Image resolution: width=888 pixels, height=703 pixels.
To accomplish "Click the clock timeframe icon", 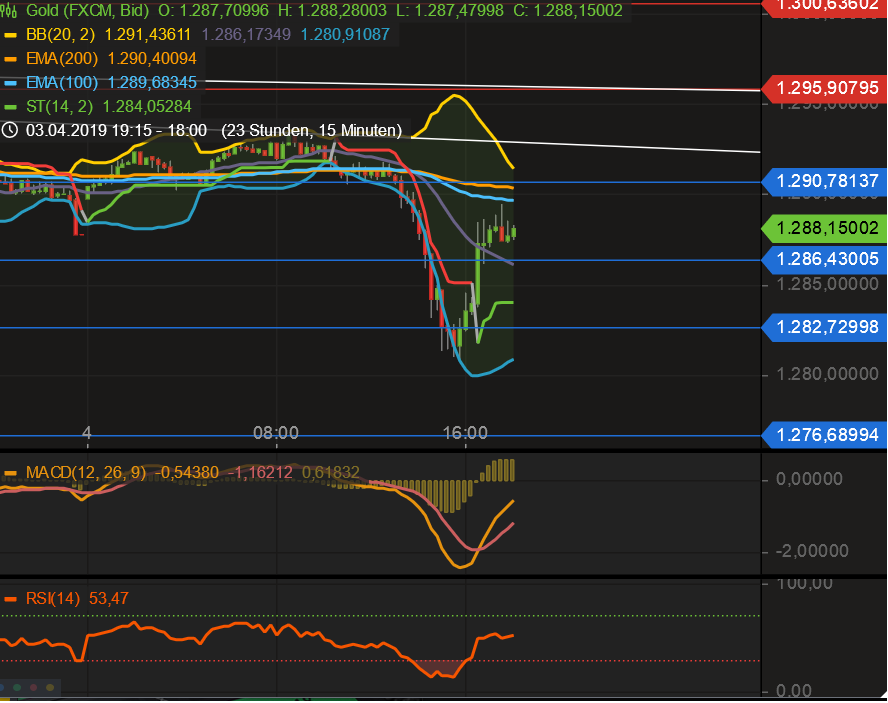I will [10, 130].
